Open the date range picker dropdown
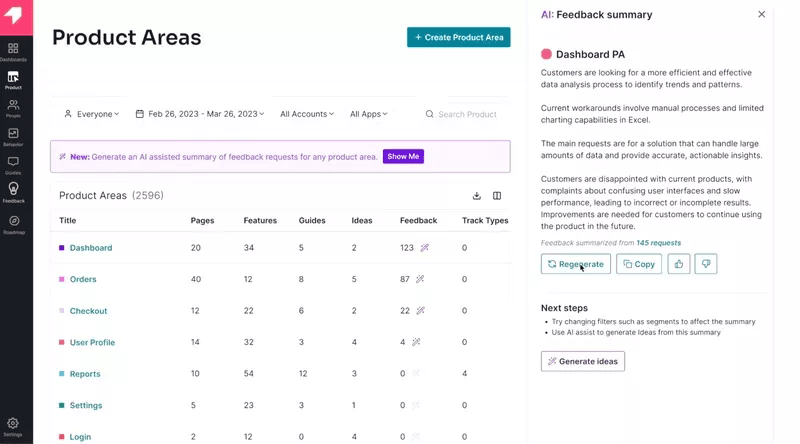The height and width of the screenshot is (444, 800). coord(200,114)
